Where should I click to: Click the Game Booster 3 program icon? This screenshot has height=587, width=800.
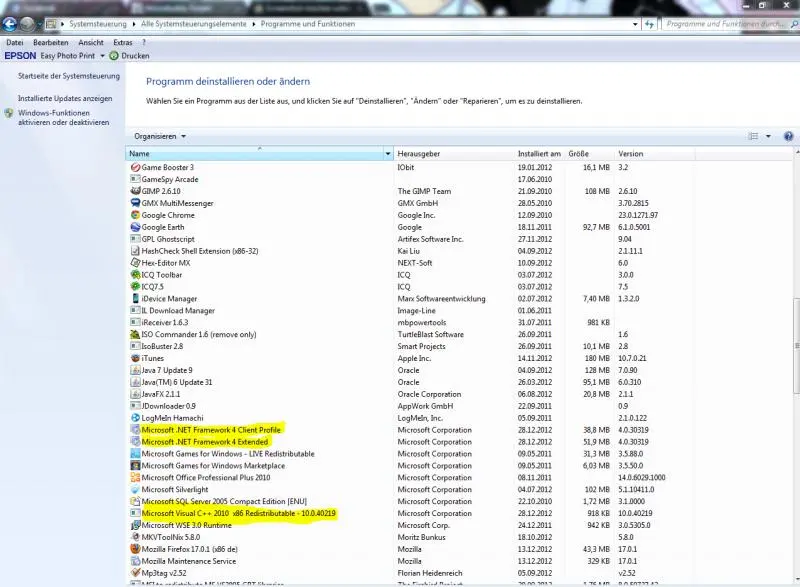pyautogui.click(x=135, y=167)
